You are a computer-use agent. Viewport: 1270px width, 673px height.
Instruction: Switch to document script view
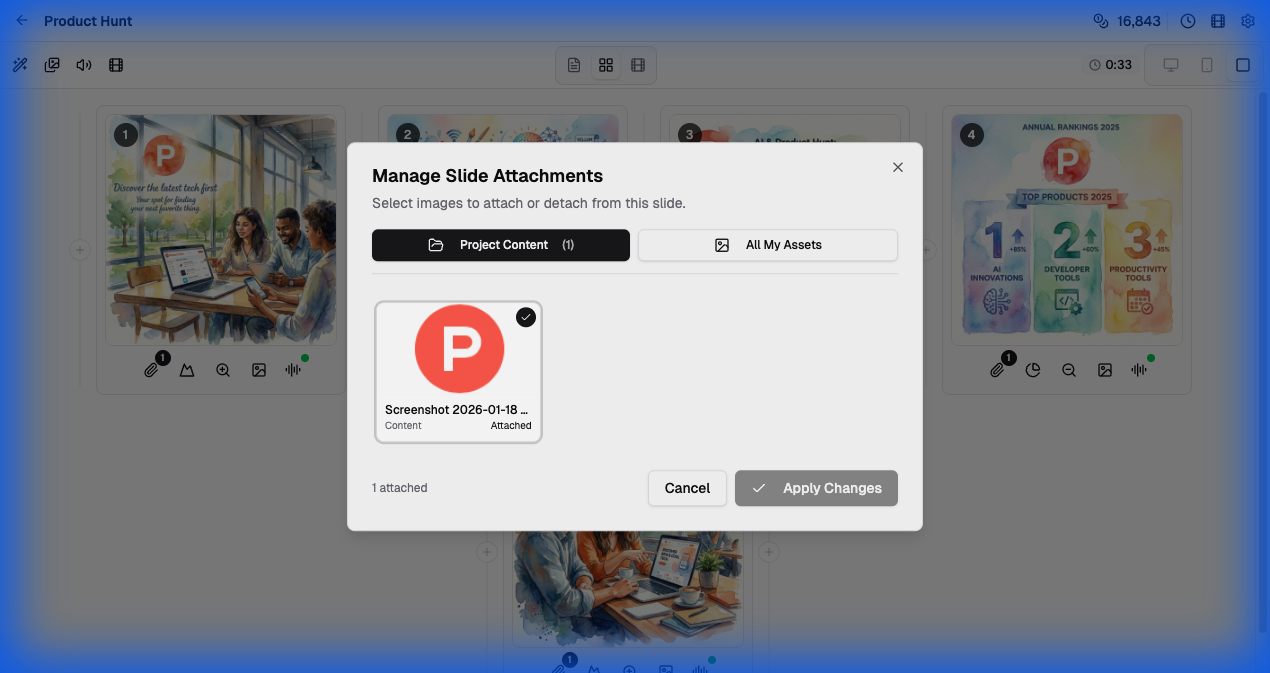574,65
